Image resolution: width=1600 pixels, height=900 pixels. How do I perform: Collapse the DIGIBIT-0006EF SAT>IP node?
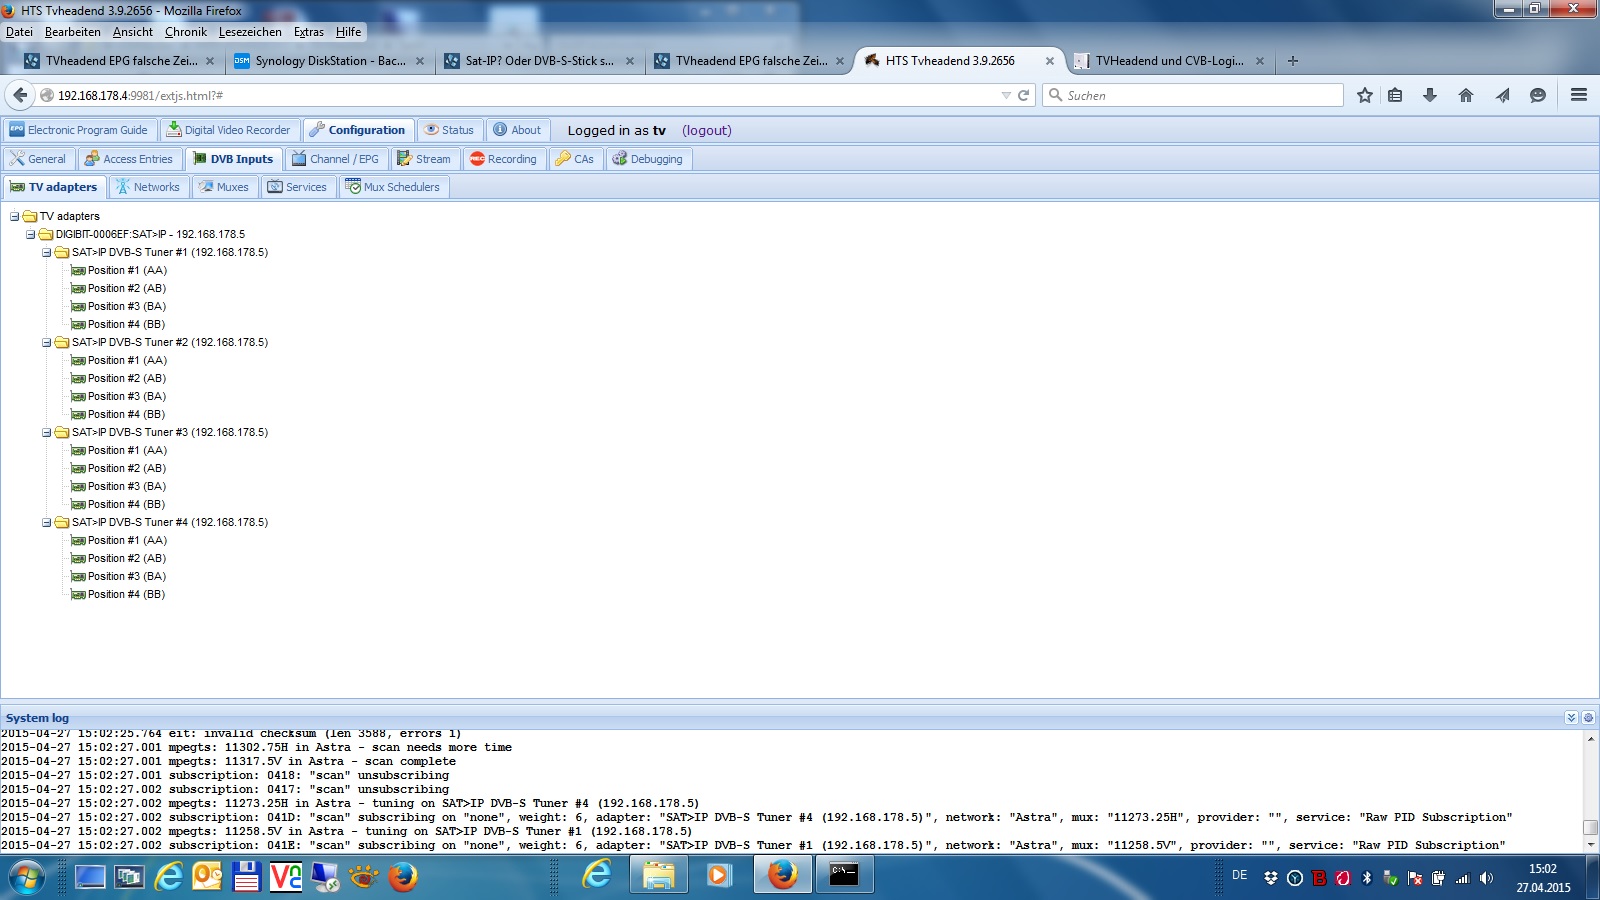(31, 234)
